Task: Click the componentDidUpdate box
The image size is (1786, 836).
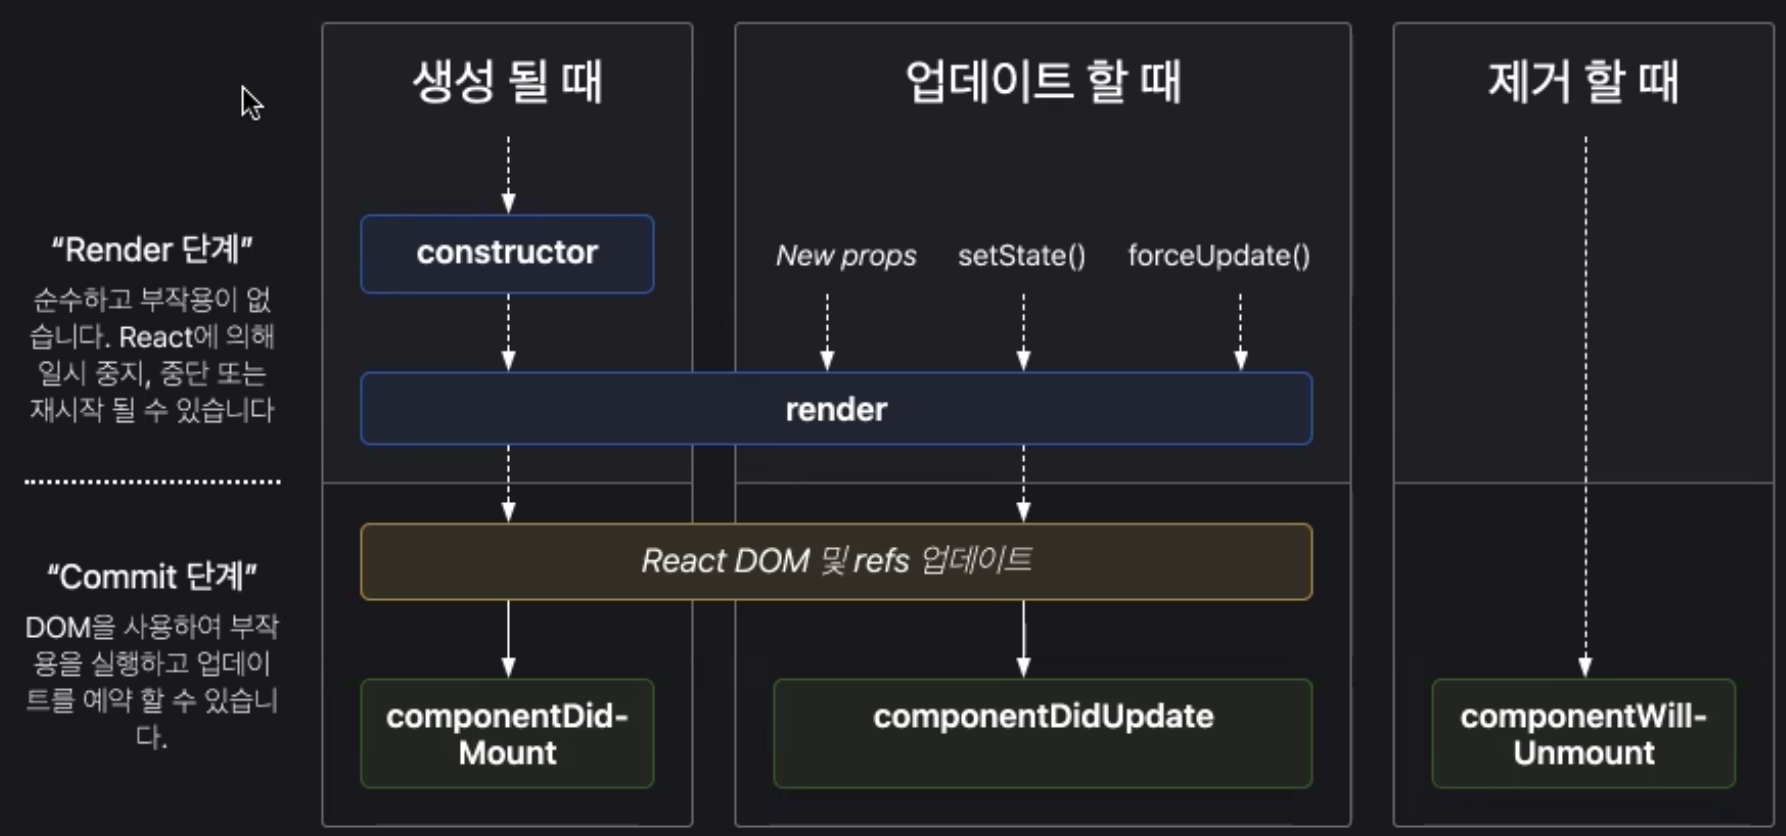Action: click(1043, 734)
